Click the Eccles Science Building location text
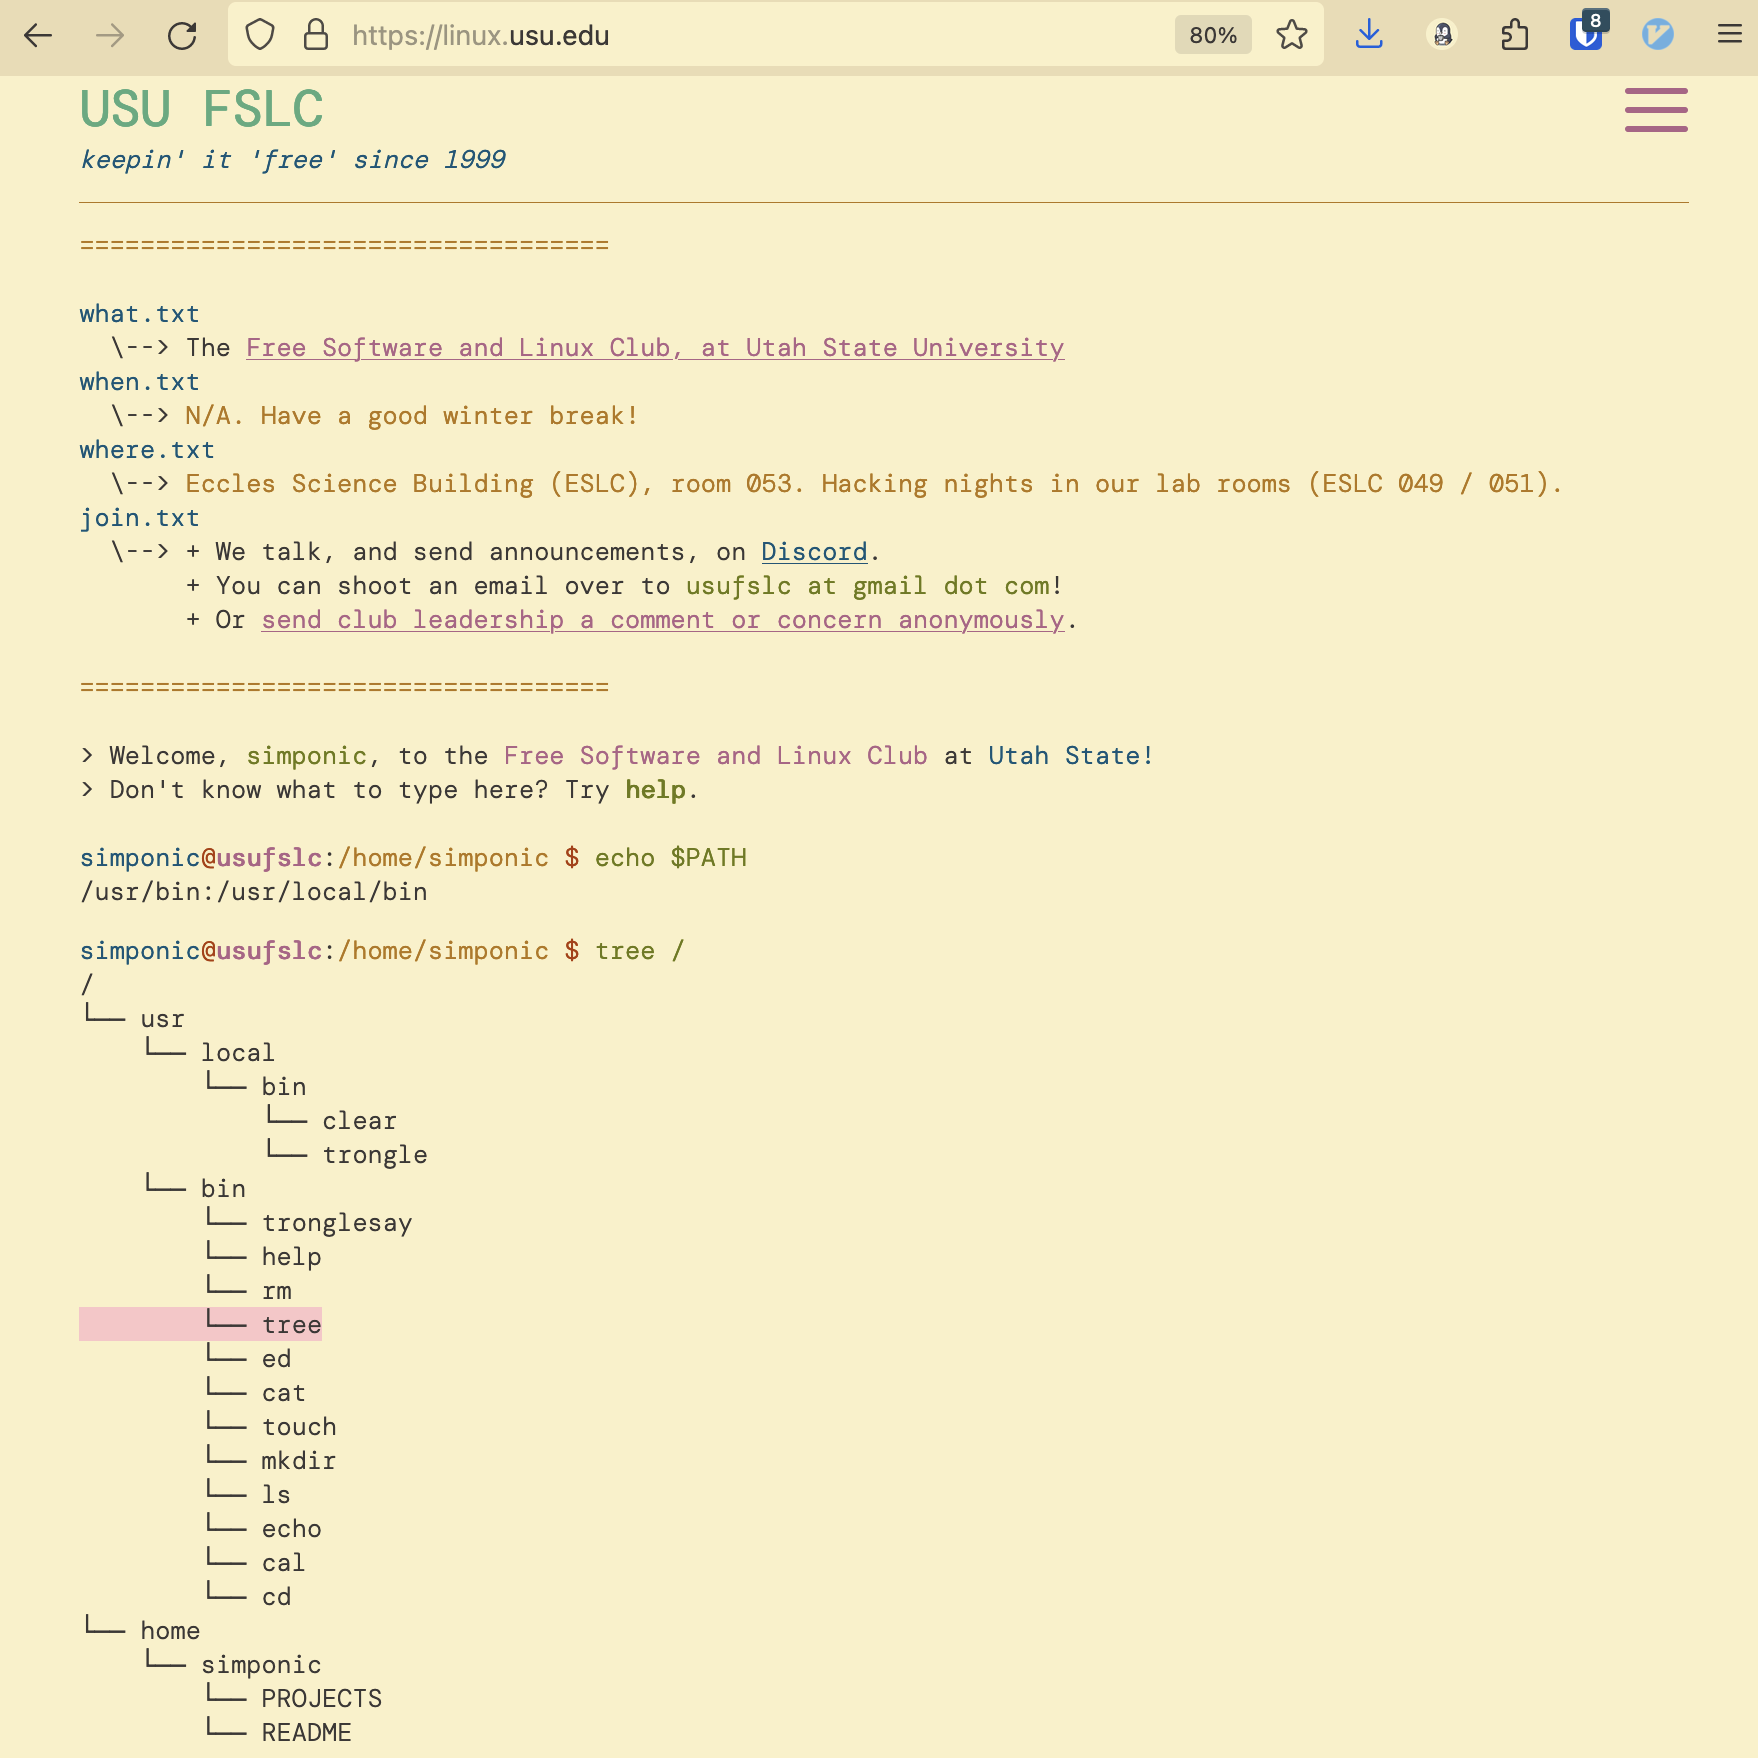The image size is (1758, 1758). 873,484
